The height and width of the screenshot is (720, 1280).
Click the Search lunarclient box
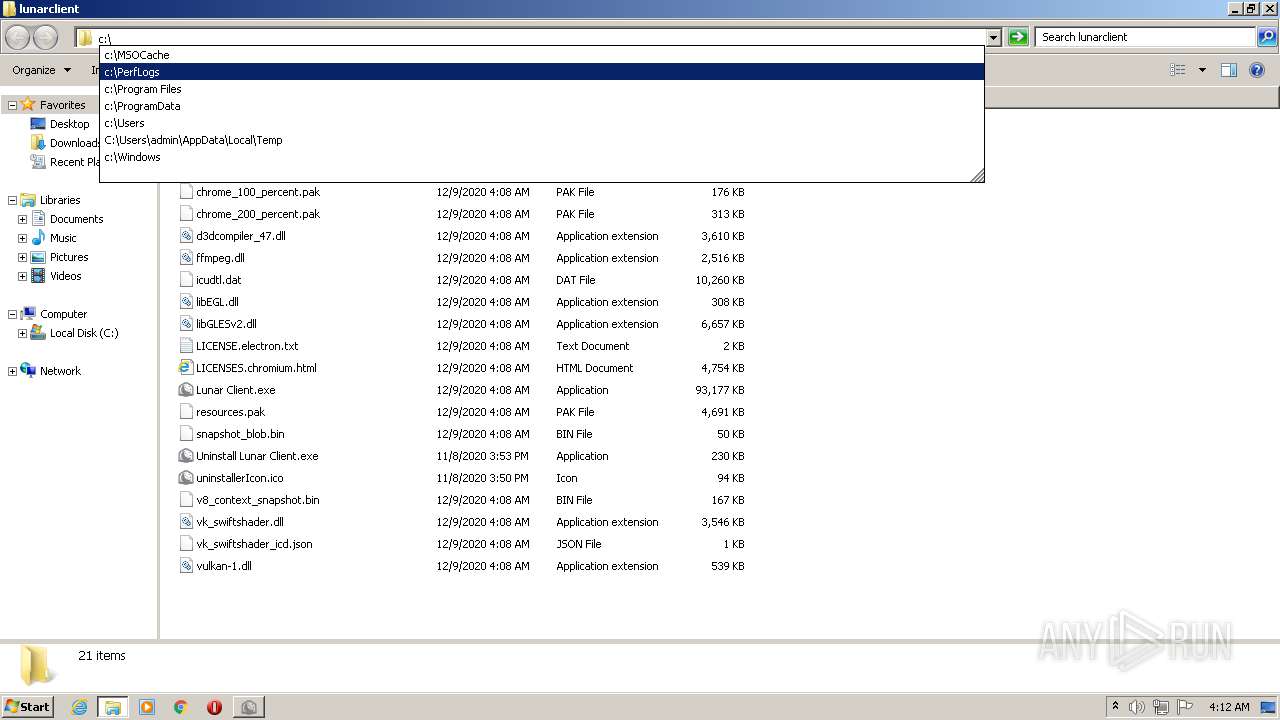pyautogui.click(x=1146, y=37)
